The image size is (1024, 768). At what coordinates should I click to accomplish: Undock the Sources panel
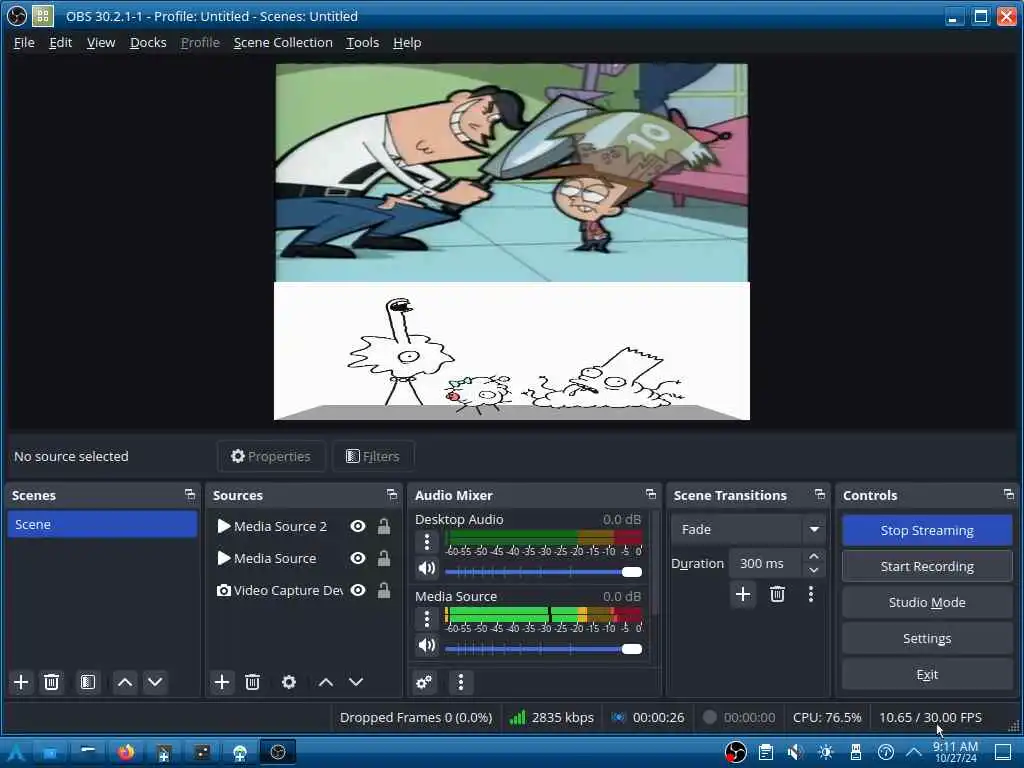tap(391, 494)
